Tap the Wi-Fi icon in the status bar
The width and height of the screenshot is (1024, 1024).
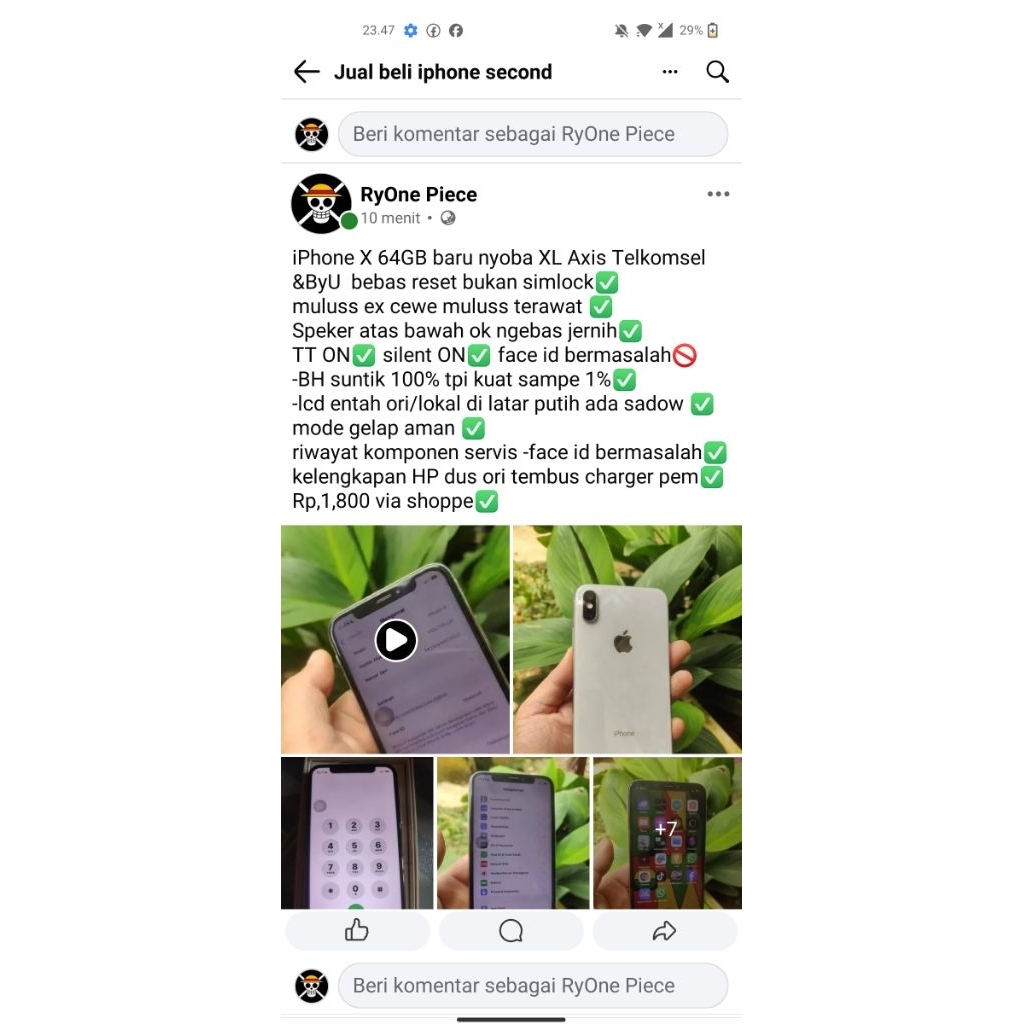tap(645, 29)
